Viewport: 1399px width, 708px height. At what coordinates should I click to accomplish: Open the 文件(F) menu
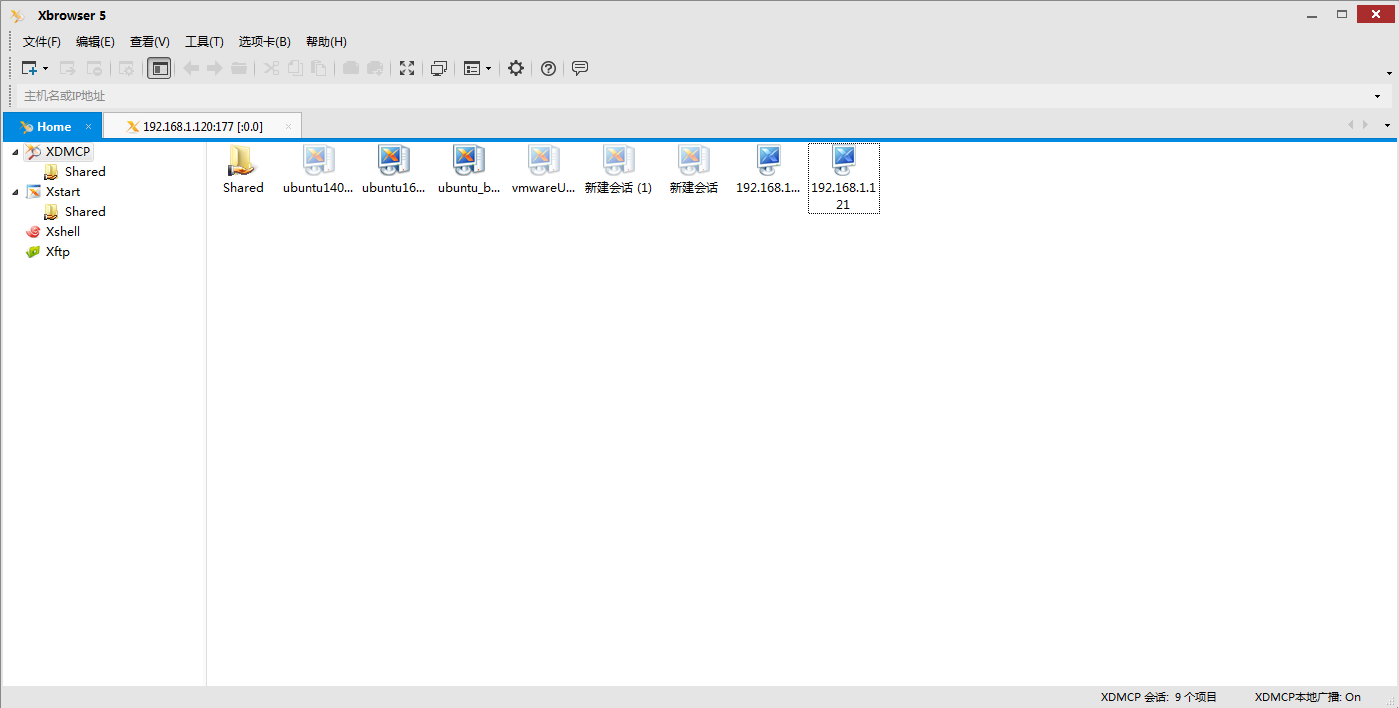coord(42,42)
